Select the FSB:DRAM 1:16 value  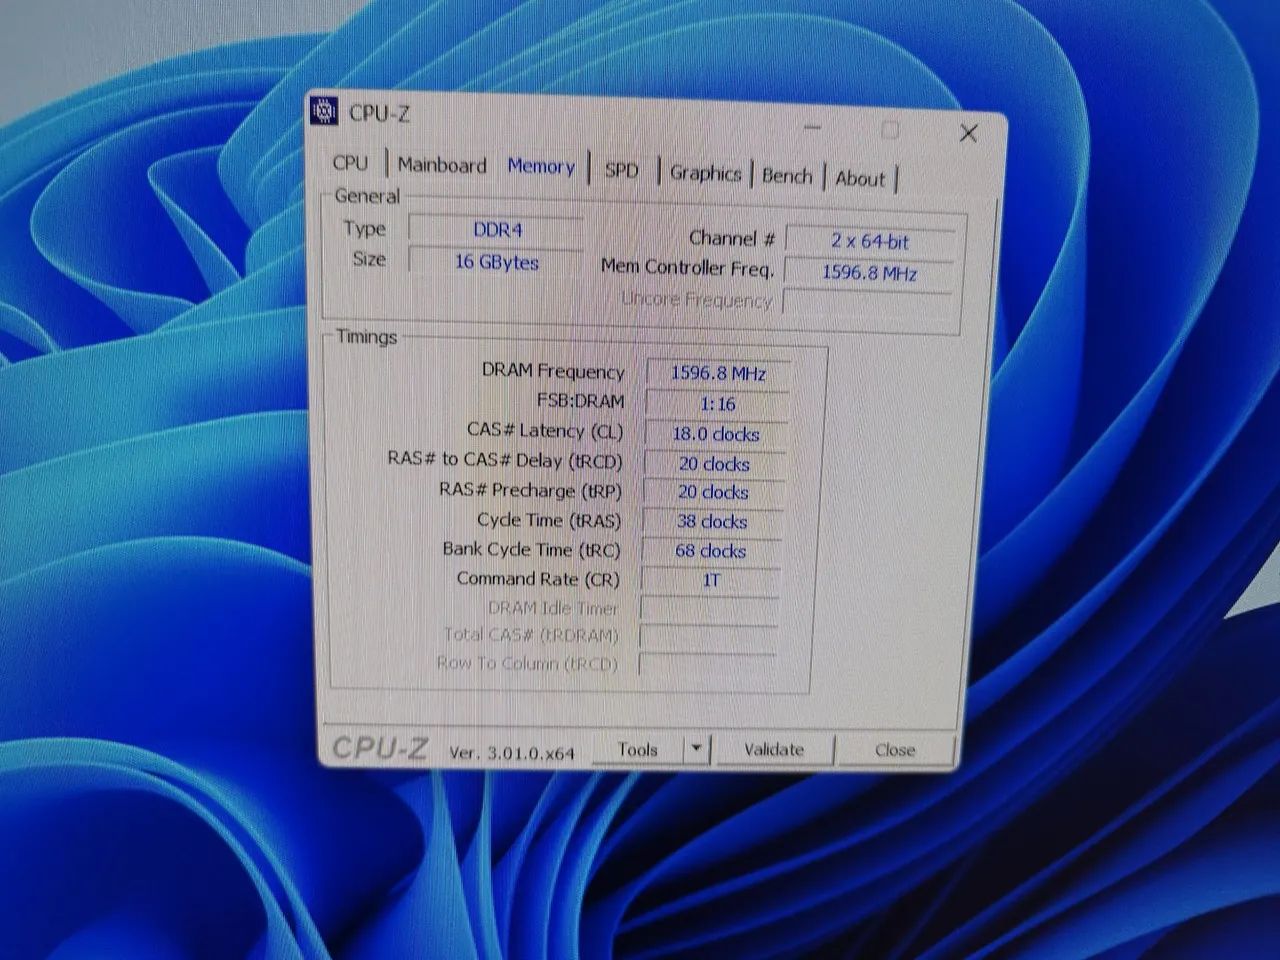[x=717, y=404]
